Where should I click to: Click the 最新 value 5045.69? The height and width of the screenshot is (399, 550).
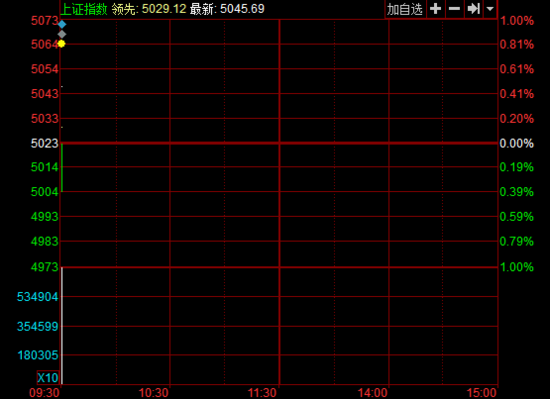point(242,9)
